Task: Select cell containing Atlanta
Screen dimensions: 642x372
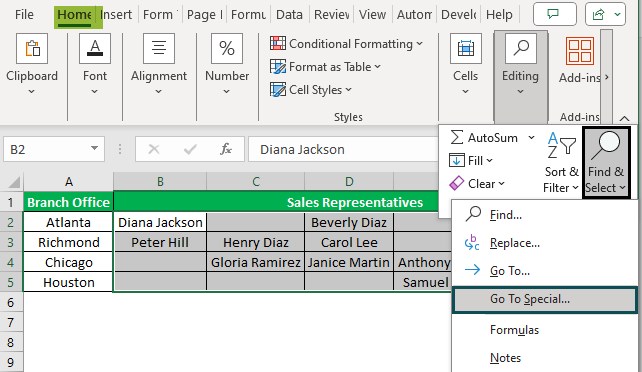Action: [68, 222]
